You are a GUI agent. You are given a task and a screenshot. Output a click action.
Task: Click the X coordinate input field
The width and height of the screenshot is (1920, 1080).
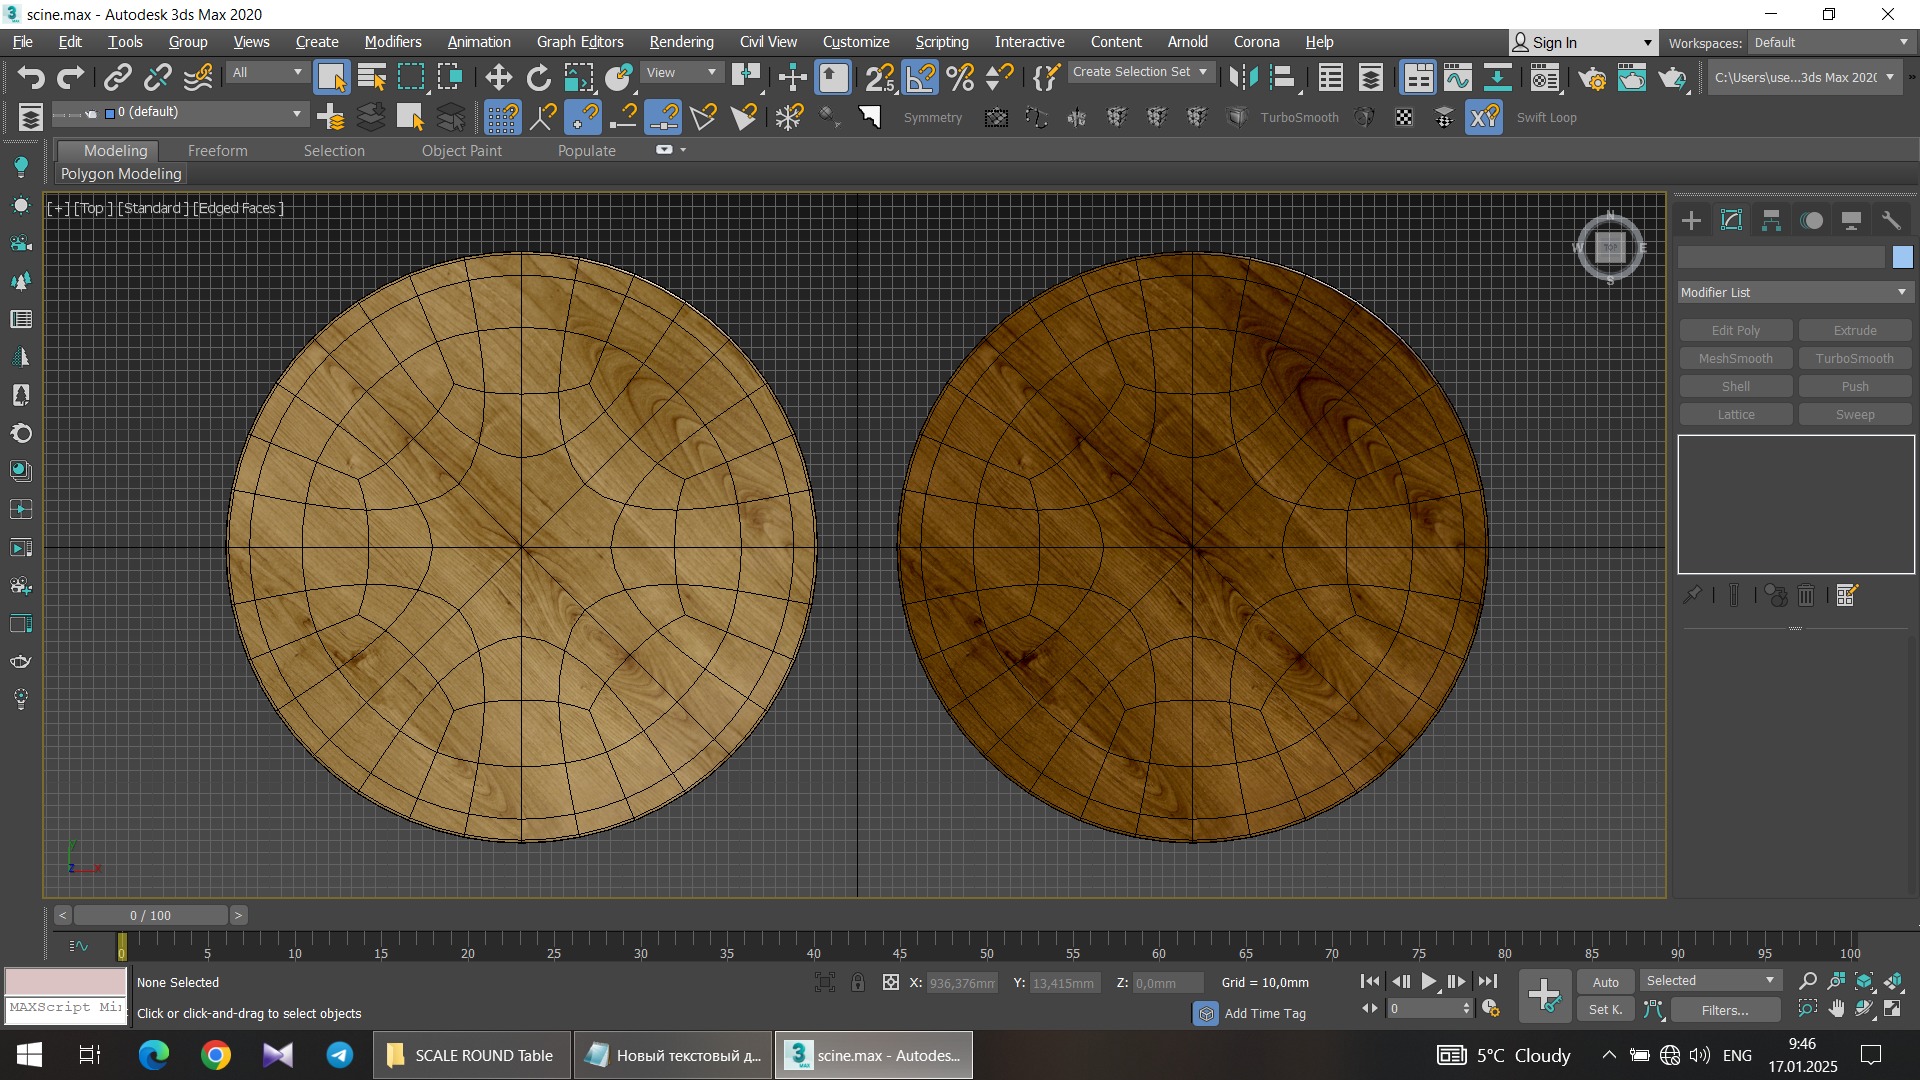[x=962, y=983]
